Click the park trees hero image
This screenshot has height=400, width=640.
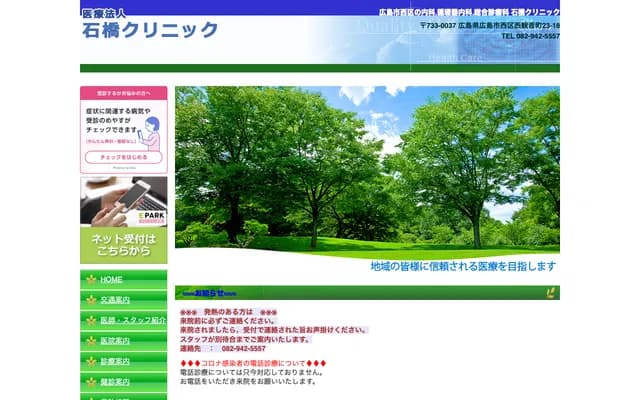pyautogui.click(x=367, y=170)
